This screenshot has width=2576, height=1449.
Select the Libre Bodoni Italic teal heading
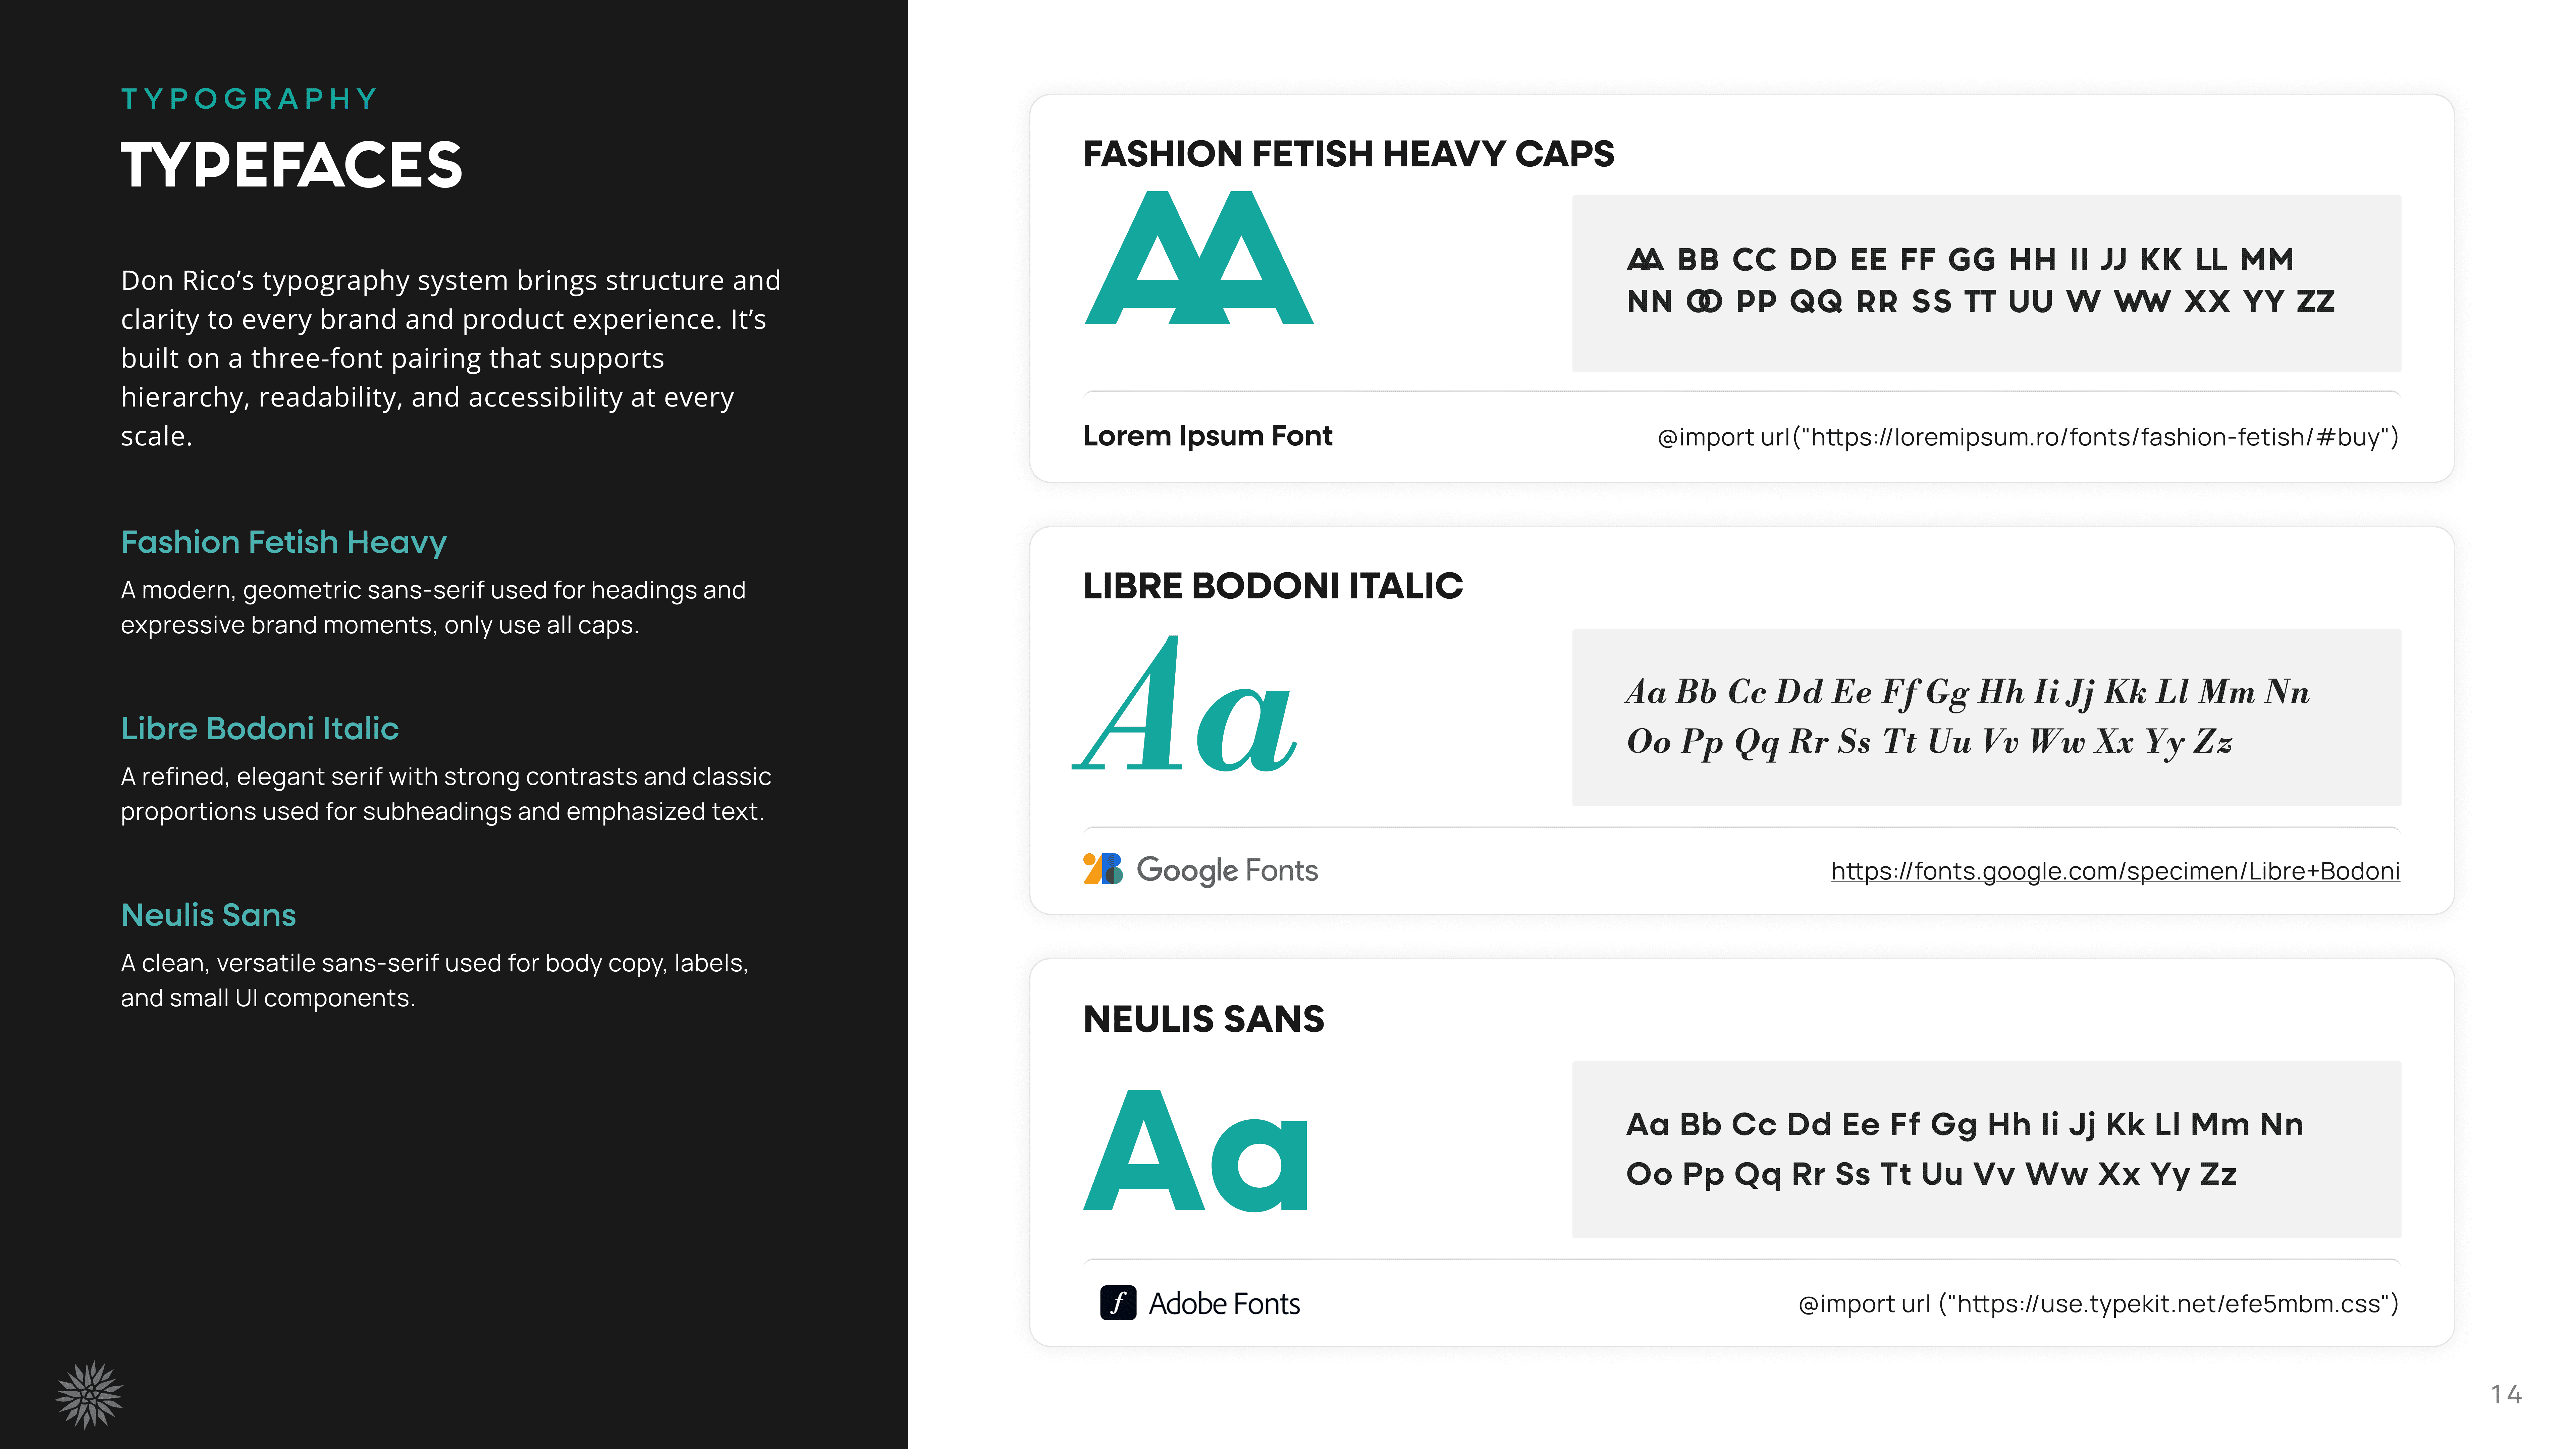pos(260,728)
